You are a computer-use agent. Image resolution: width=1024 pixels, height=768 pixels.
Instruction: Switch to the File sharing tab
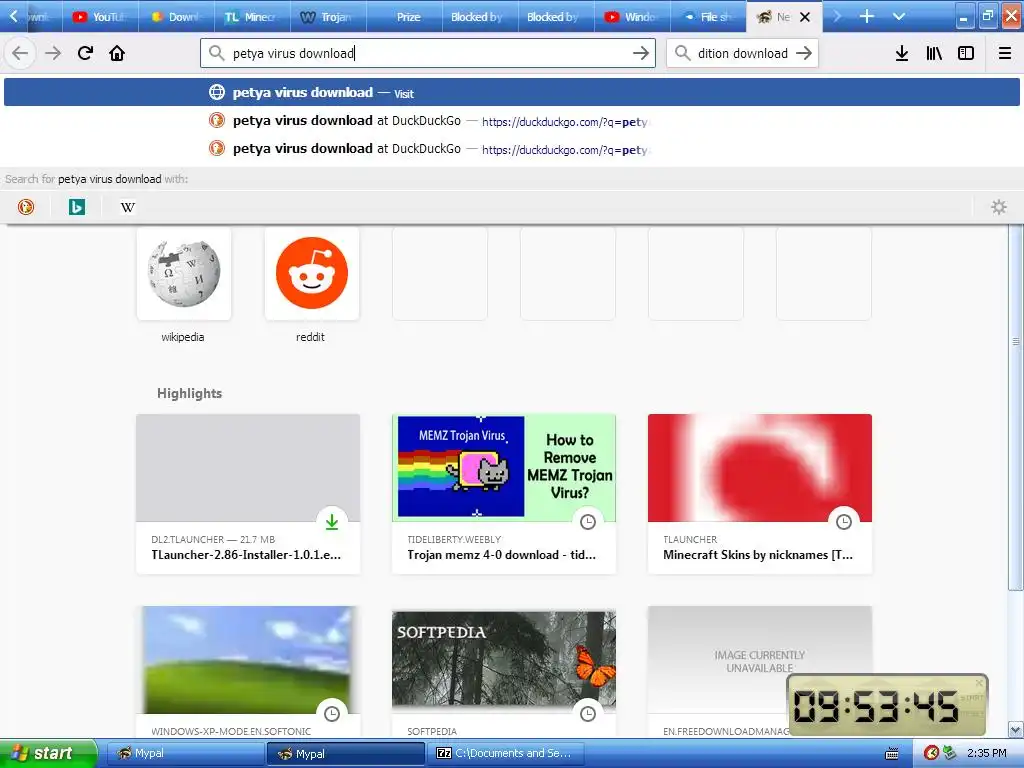coord(708,17)
